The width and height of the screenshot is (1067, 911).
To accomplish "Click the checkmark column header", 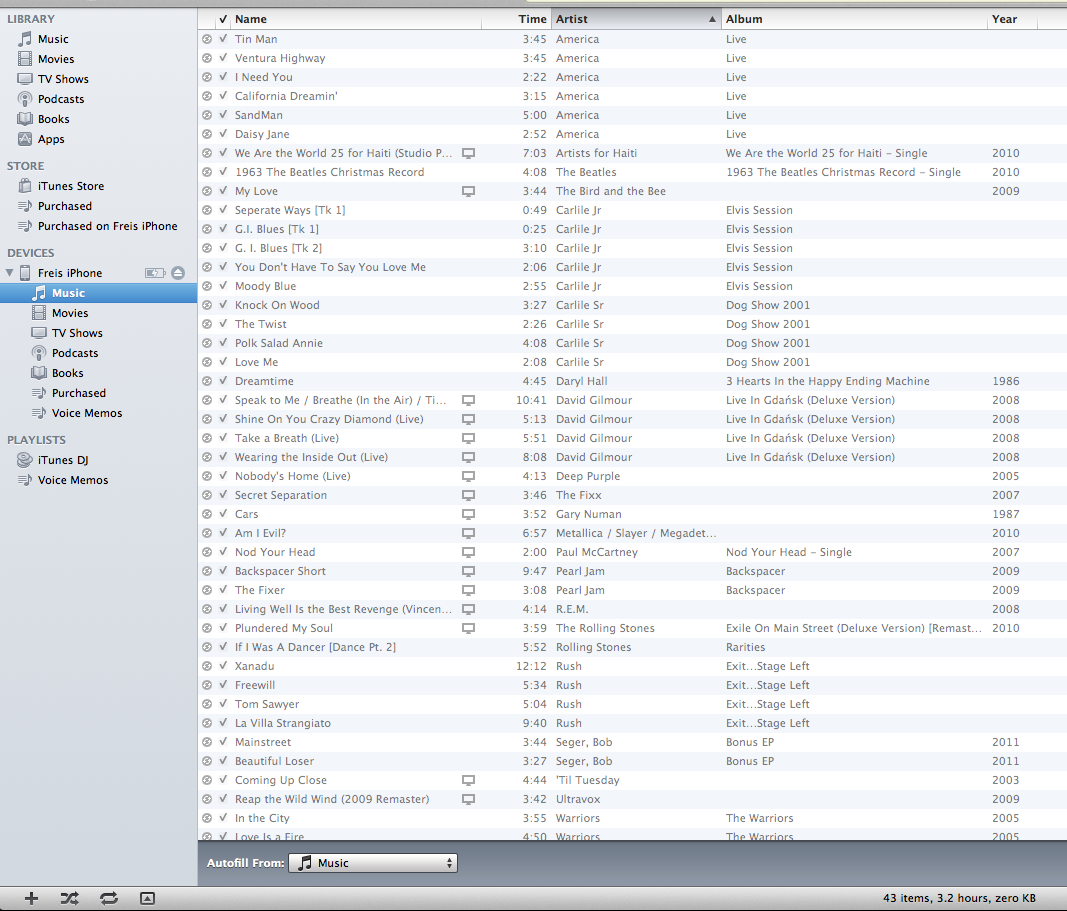I will click(223, 19).
